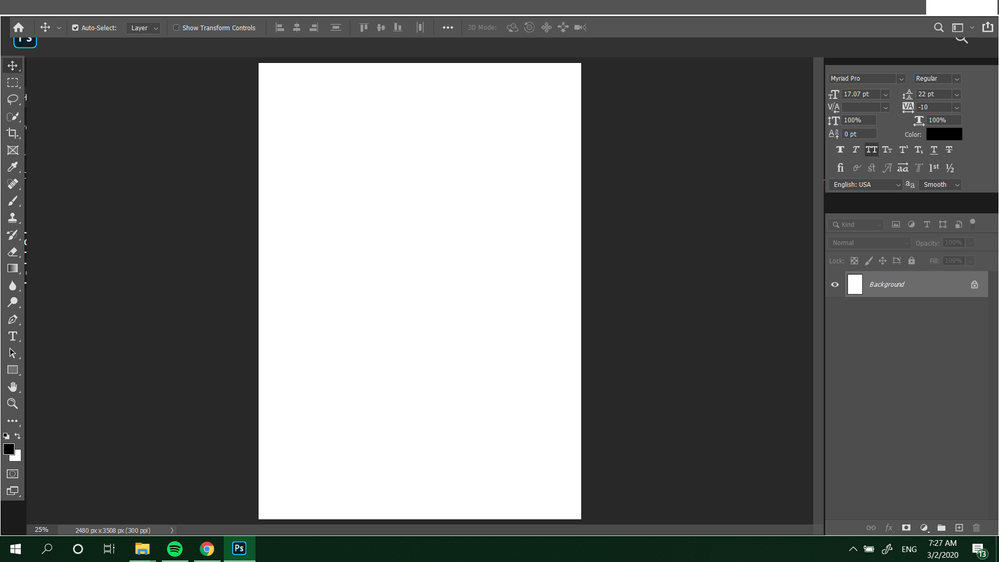999x562 pixels.
Task: Select the History Brush tool
Action: pyautogui.click(x=13, y=234)
